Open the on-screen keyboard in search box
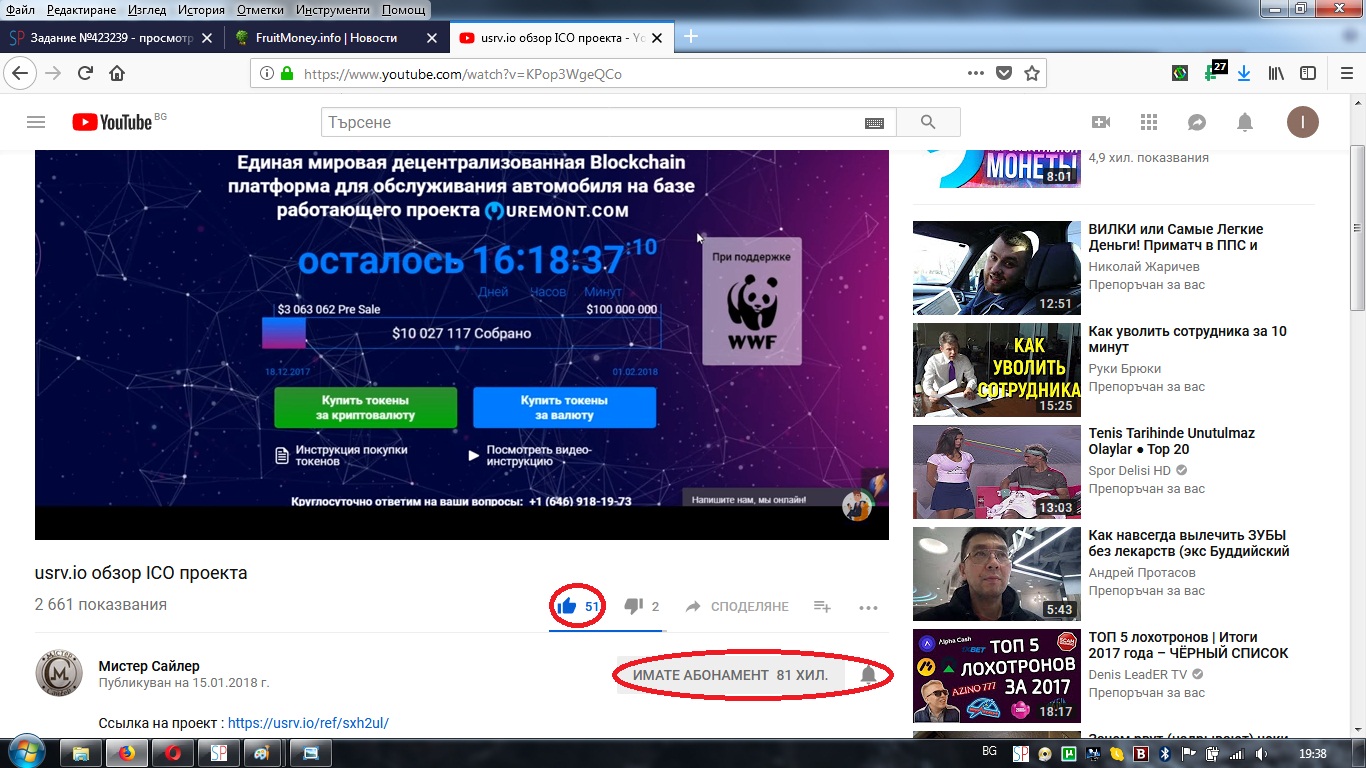 point(874,122)
